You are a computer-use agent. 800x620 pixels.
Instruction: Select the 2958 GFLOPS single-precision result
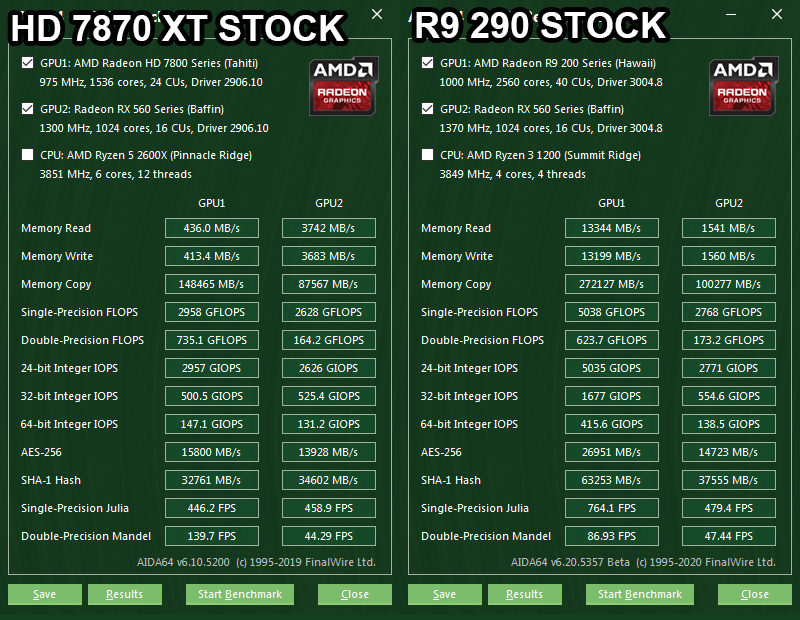coord(212,312)
